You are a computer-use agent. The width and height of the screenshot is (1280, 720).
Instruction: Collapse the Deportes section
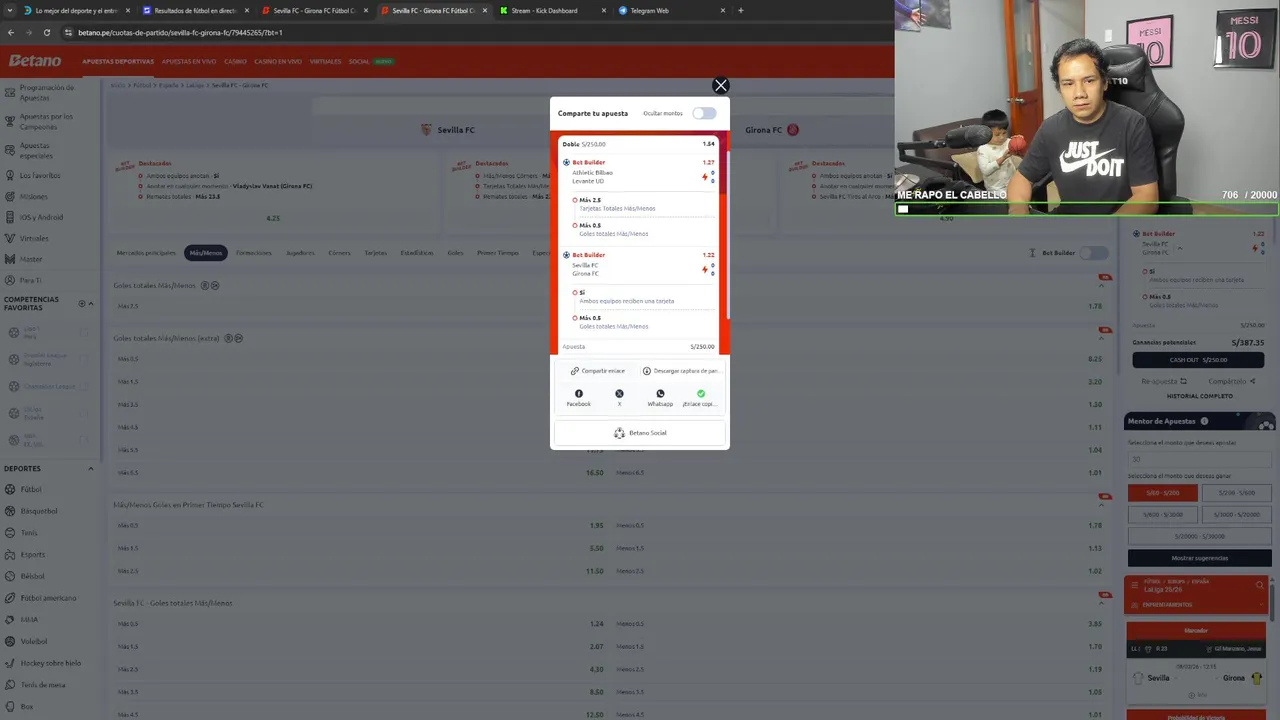point(90,468)
